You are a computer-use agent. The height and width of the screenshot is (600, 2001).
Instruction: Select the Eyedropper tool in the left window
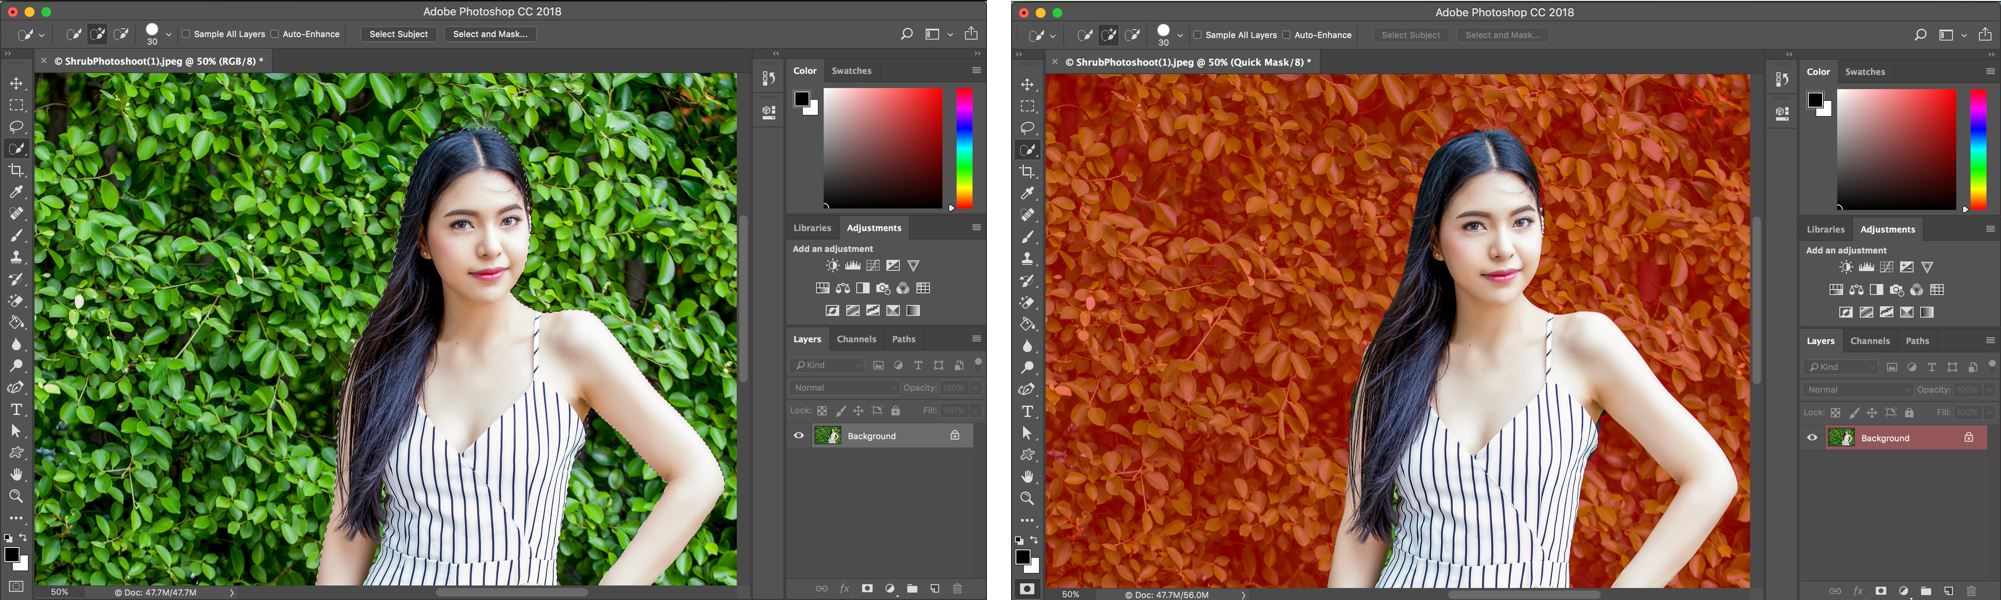(17, 192)
